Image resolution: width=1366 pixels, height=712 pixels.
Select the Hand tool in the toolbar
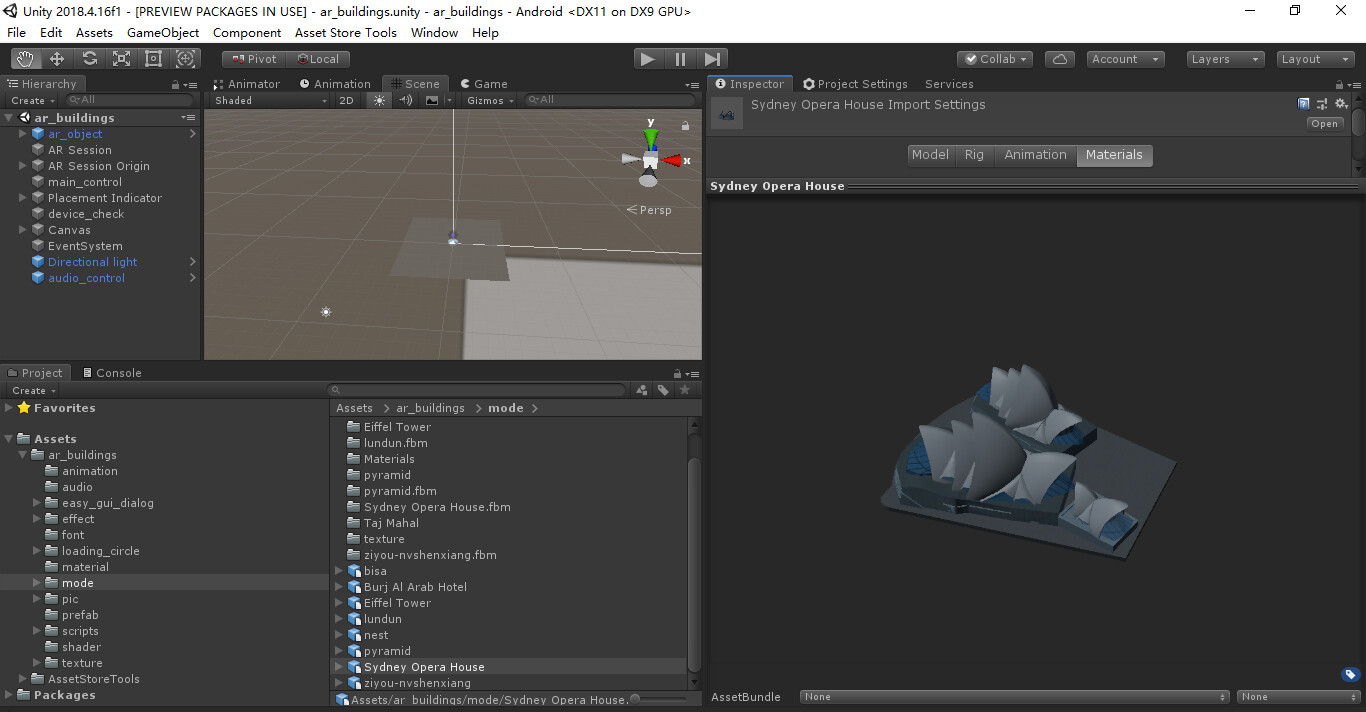point(25,59)
